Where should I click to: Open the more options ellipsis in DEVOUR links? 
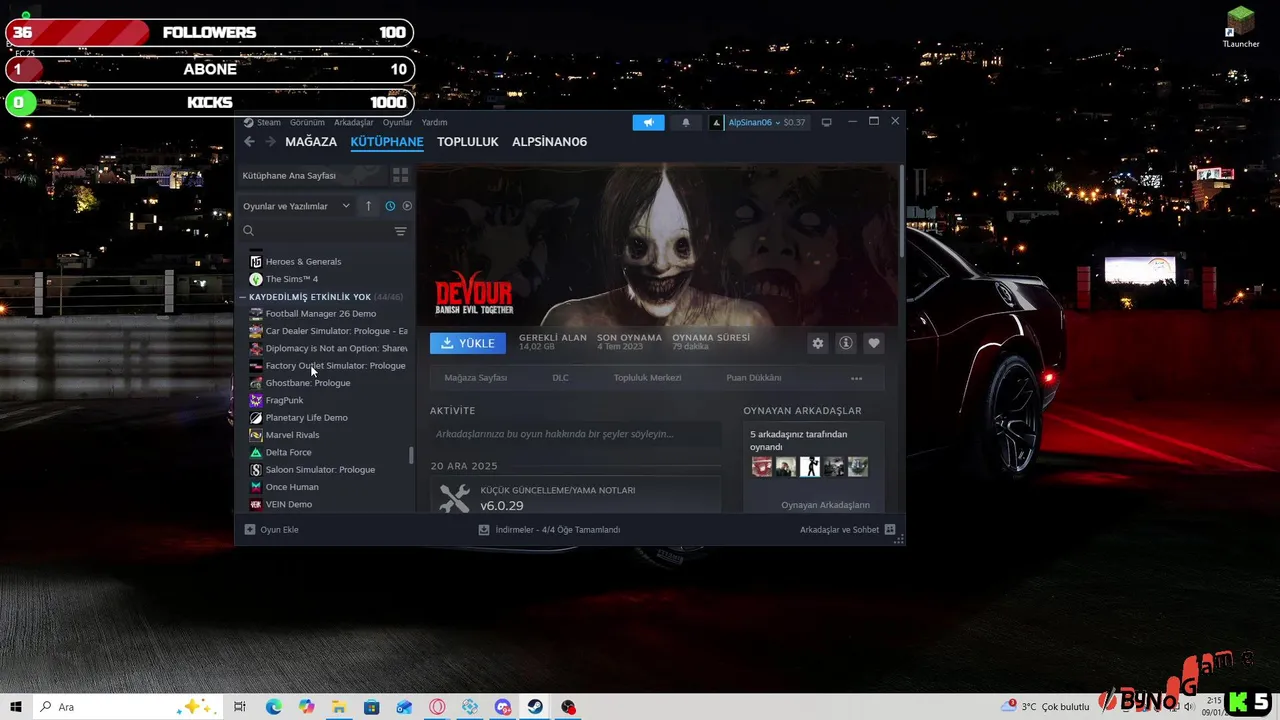tap(856, 378)
